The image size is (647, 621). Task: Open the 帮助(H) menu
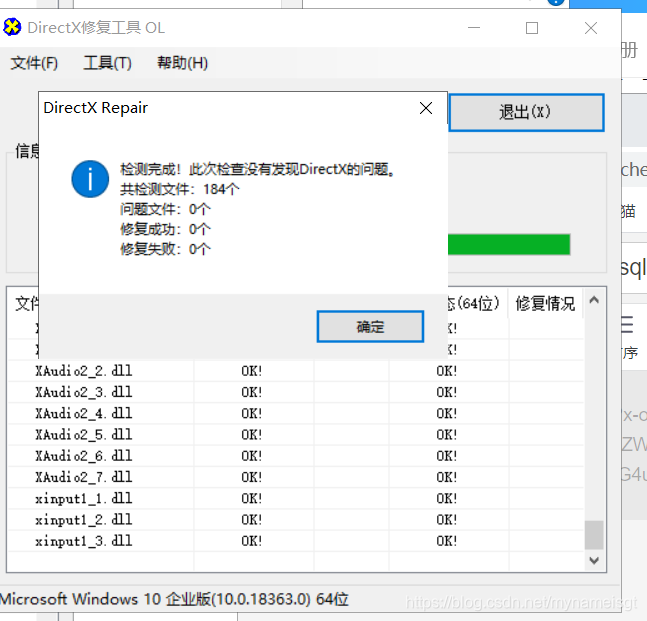[182, 63]
